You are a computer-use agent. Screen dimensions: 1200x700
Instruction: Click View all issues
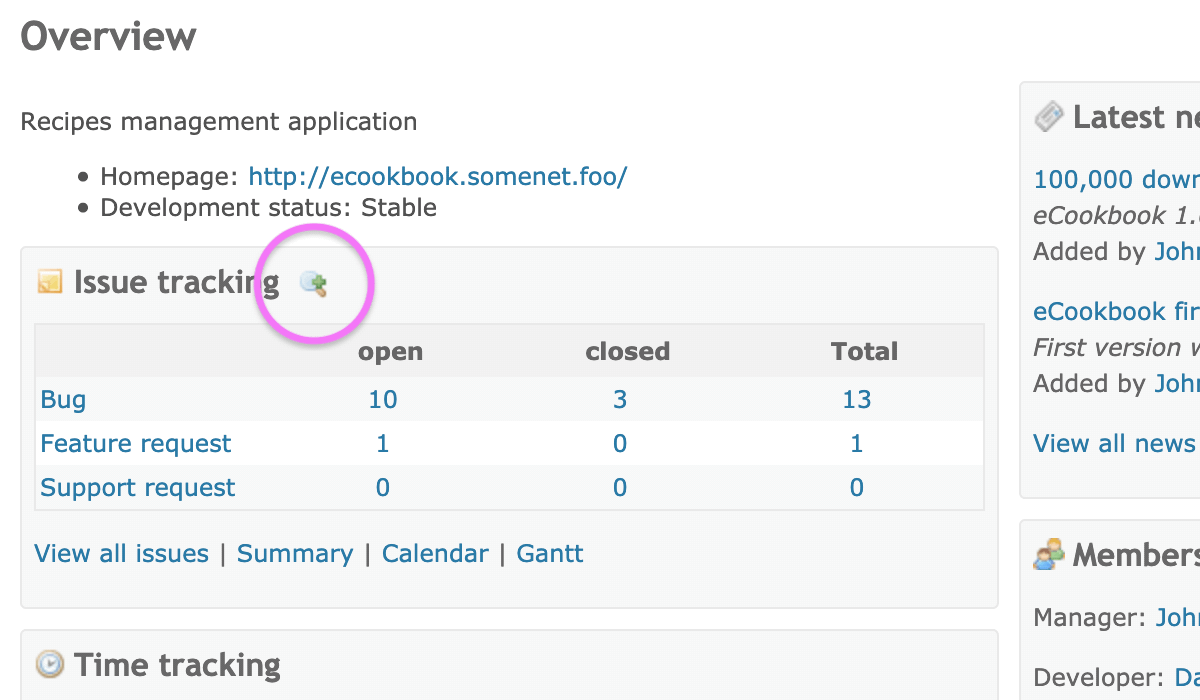coord(121,554)
